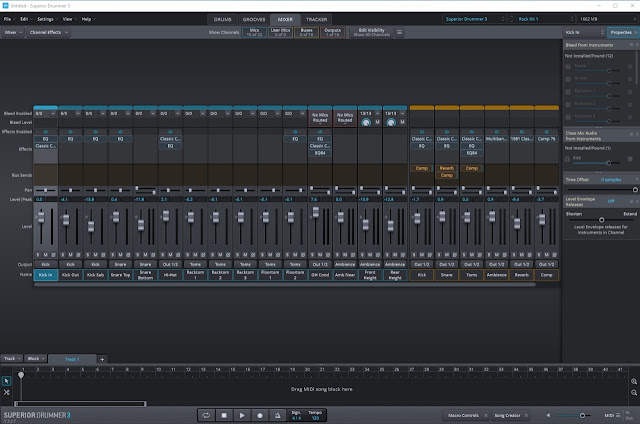Toggle Outputs channels visibility filter
Screen dimensions: 640x424
point(333,32)
